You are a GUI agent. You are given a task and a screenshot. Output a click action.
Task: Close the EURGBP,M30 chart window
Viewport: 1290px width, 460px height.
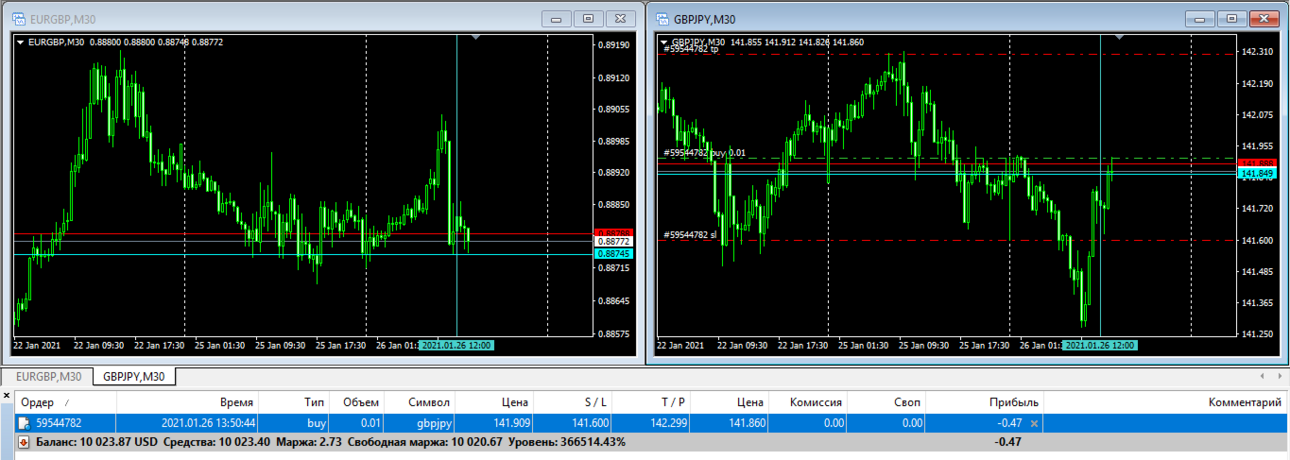point(619,18)
